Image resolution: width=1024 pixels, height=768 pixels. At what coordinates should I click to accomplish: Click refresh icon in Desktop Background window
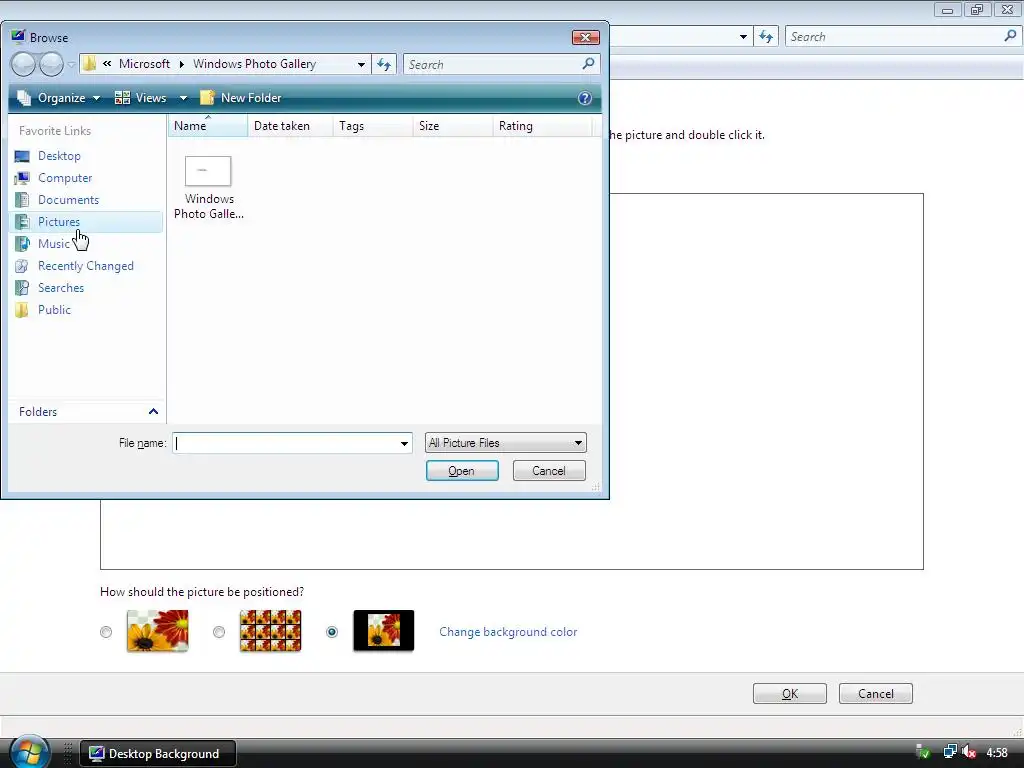(766, 37)
